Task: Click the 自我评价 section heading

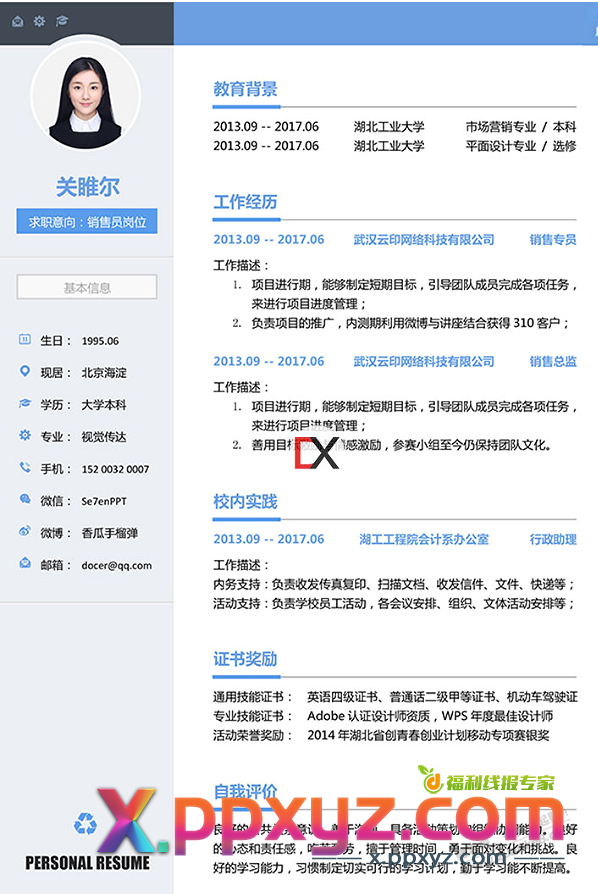Action: pyautogui.click(x=245, y=791)
